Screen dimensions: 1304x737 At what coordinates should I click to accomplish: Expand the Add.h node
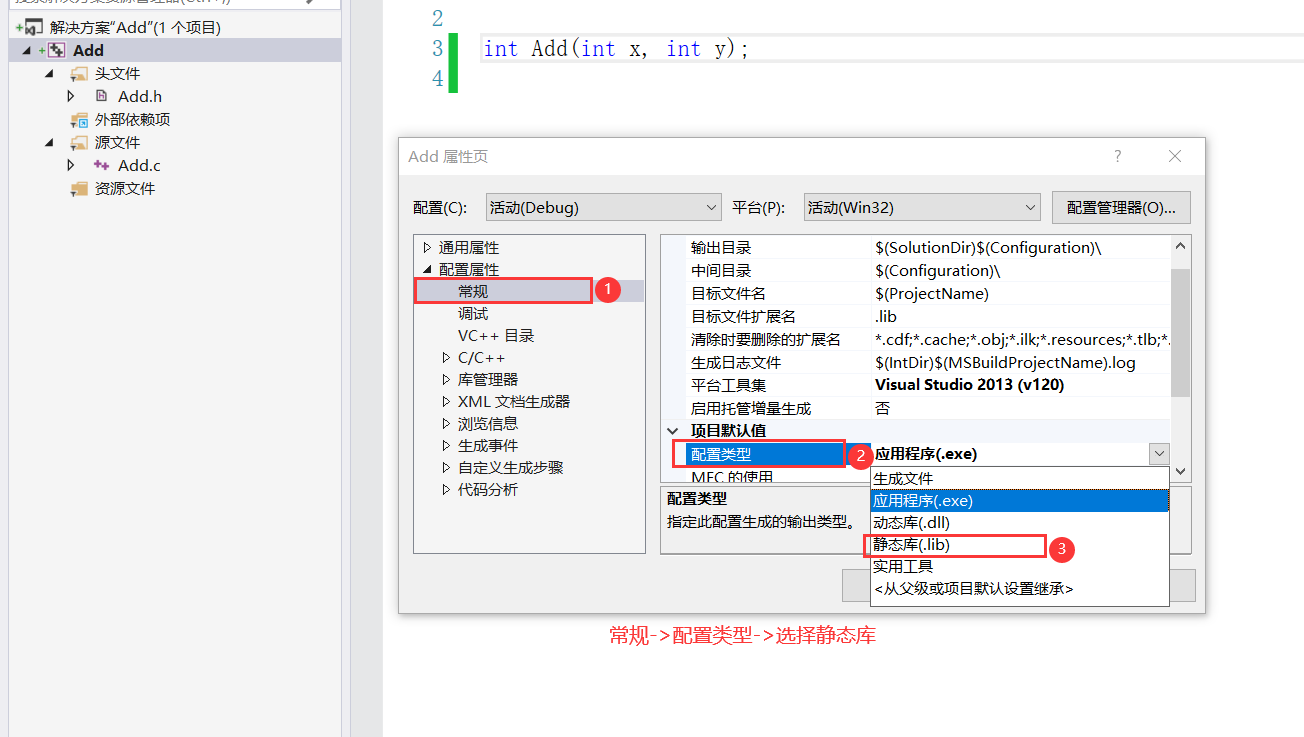71,96
